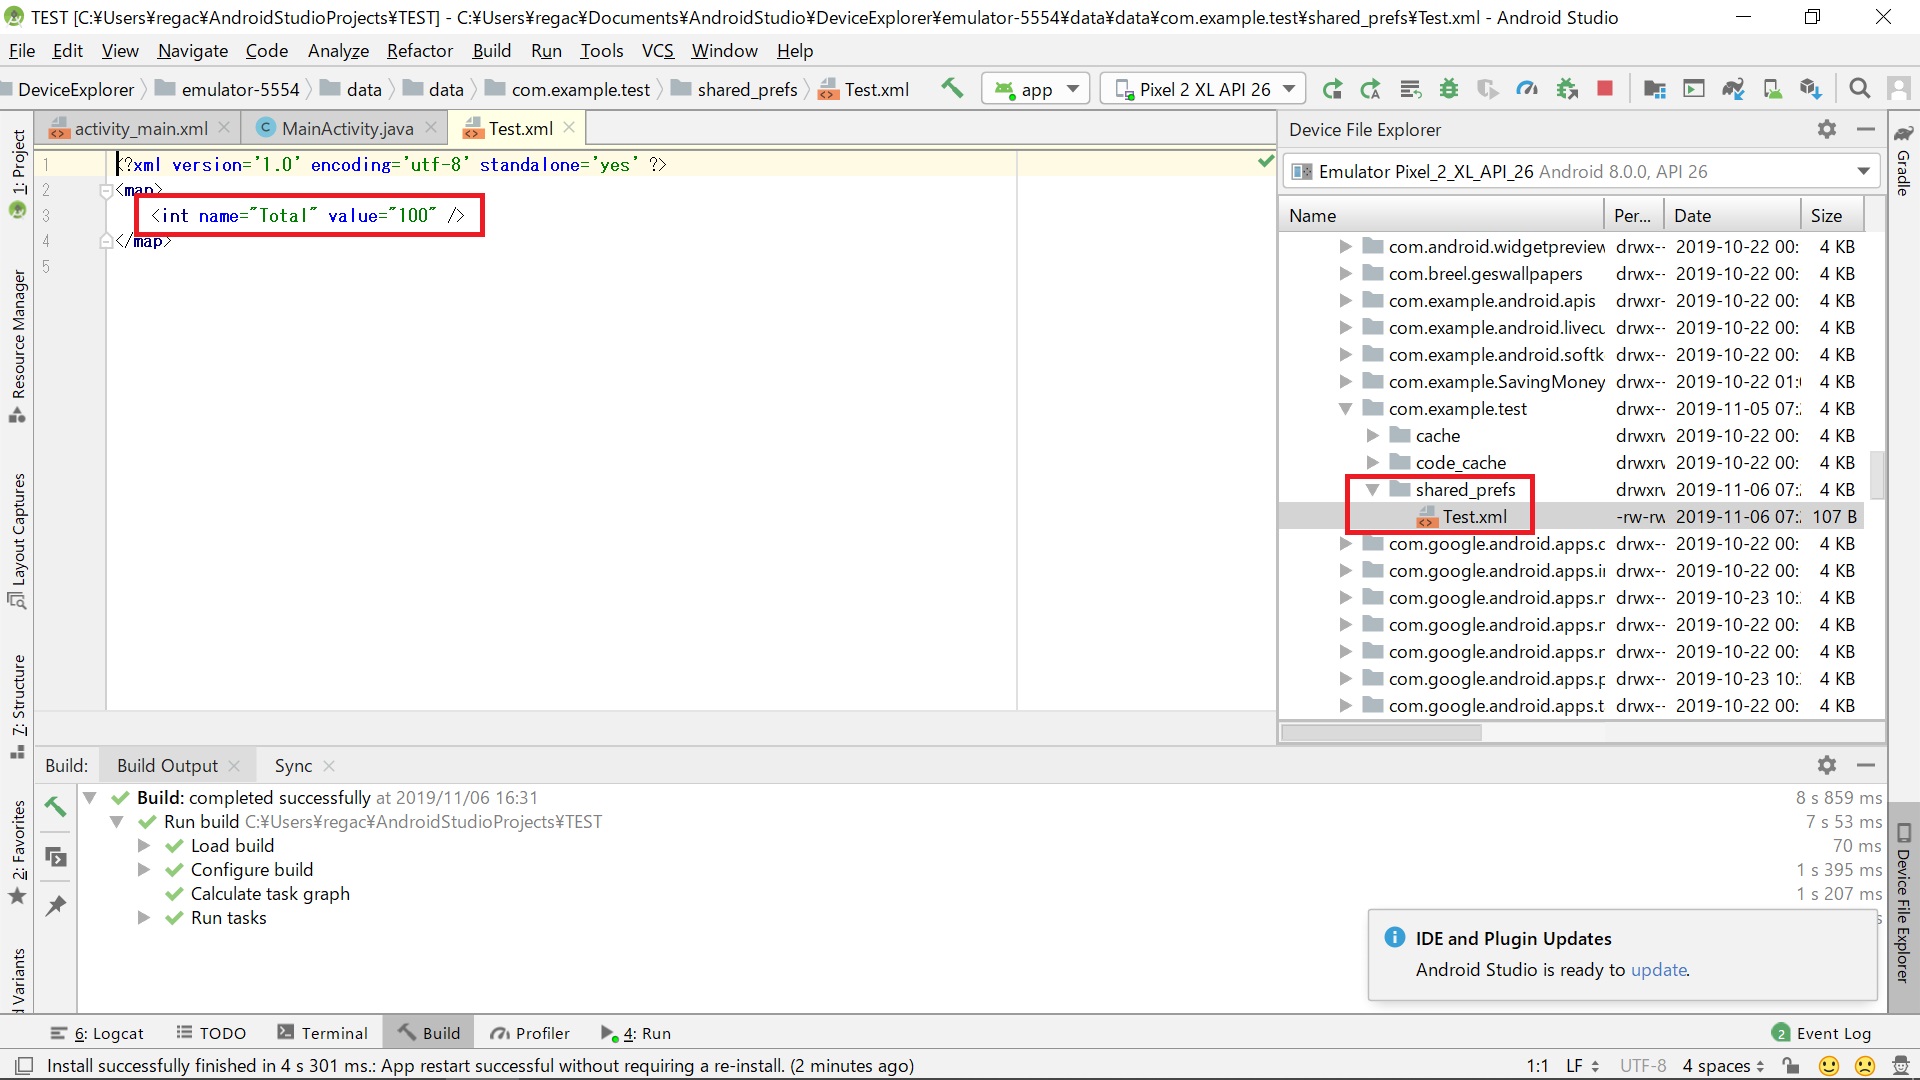1920x1080 pixels.
Task: Click Sync Project with Gradle Files icon
Action: tap(1733, 89)
